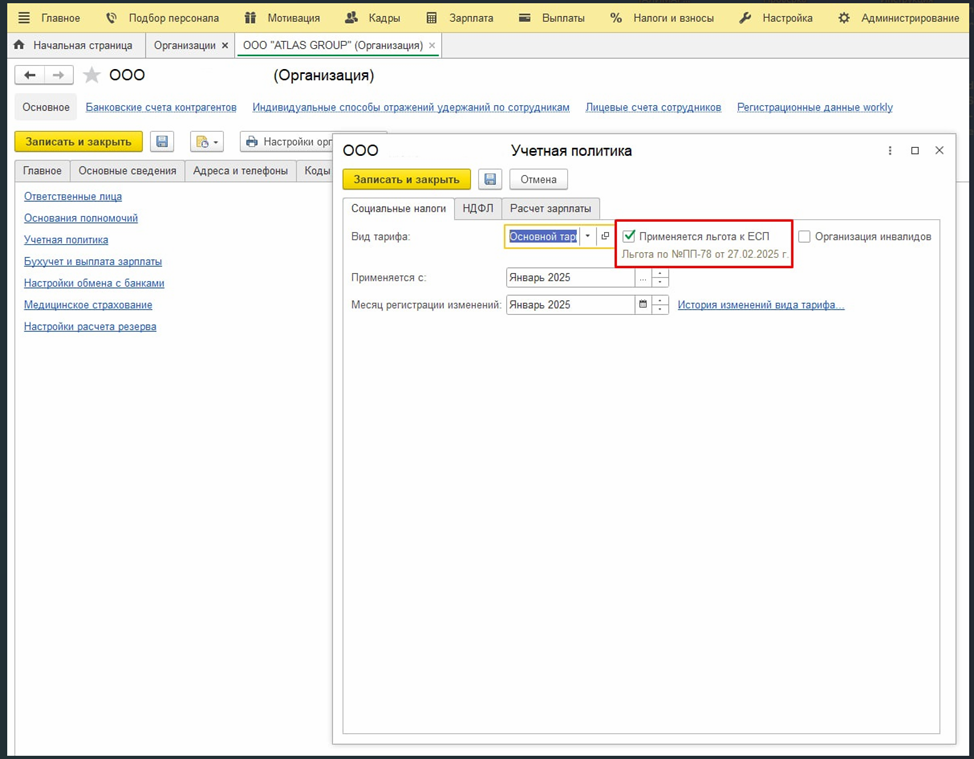Screen dimensions: 974x759
Task: Switch to Адреса и телефоны tab
Action: 240,171
